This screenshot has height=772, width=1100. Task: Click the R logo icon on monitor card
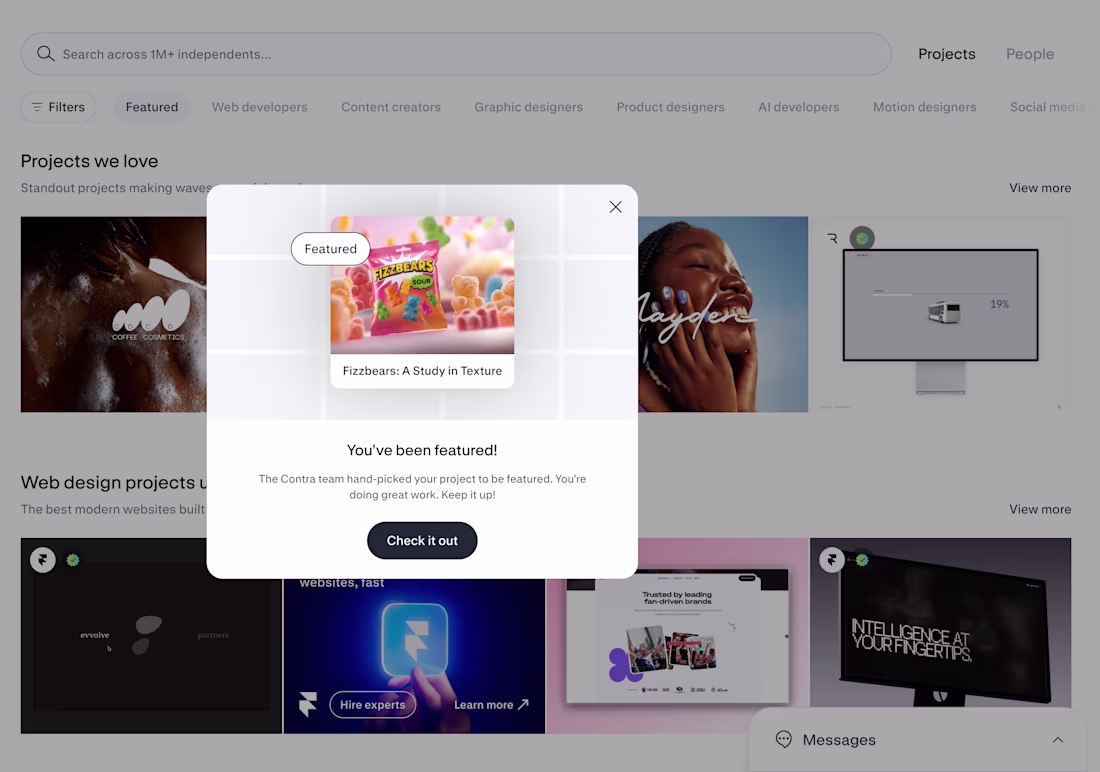click(x=833, y=239)
